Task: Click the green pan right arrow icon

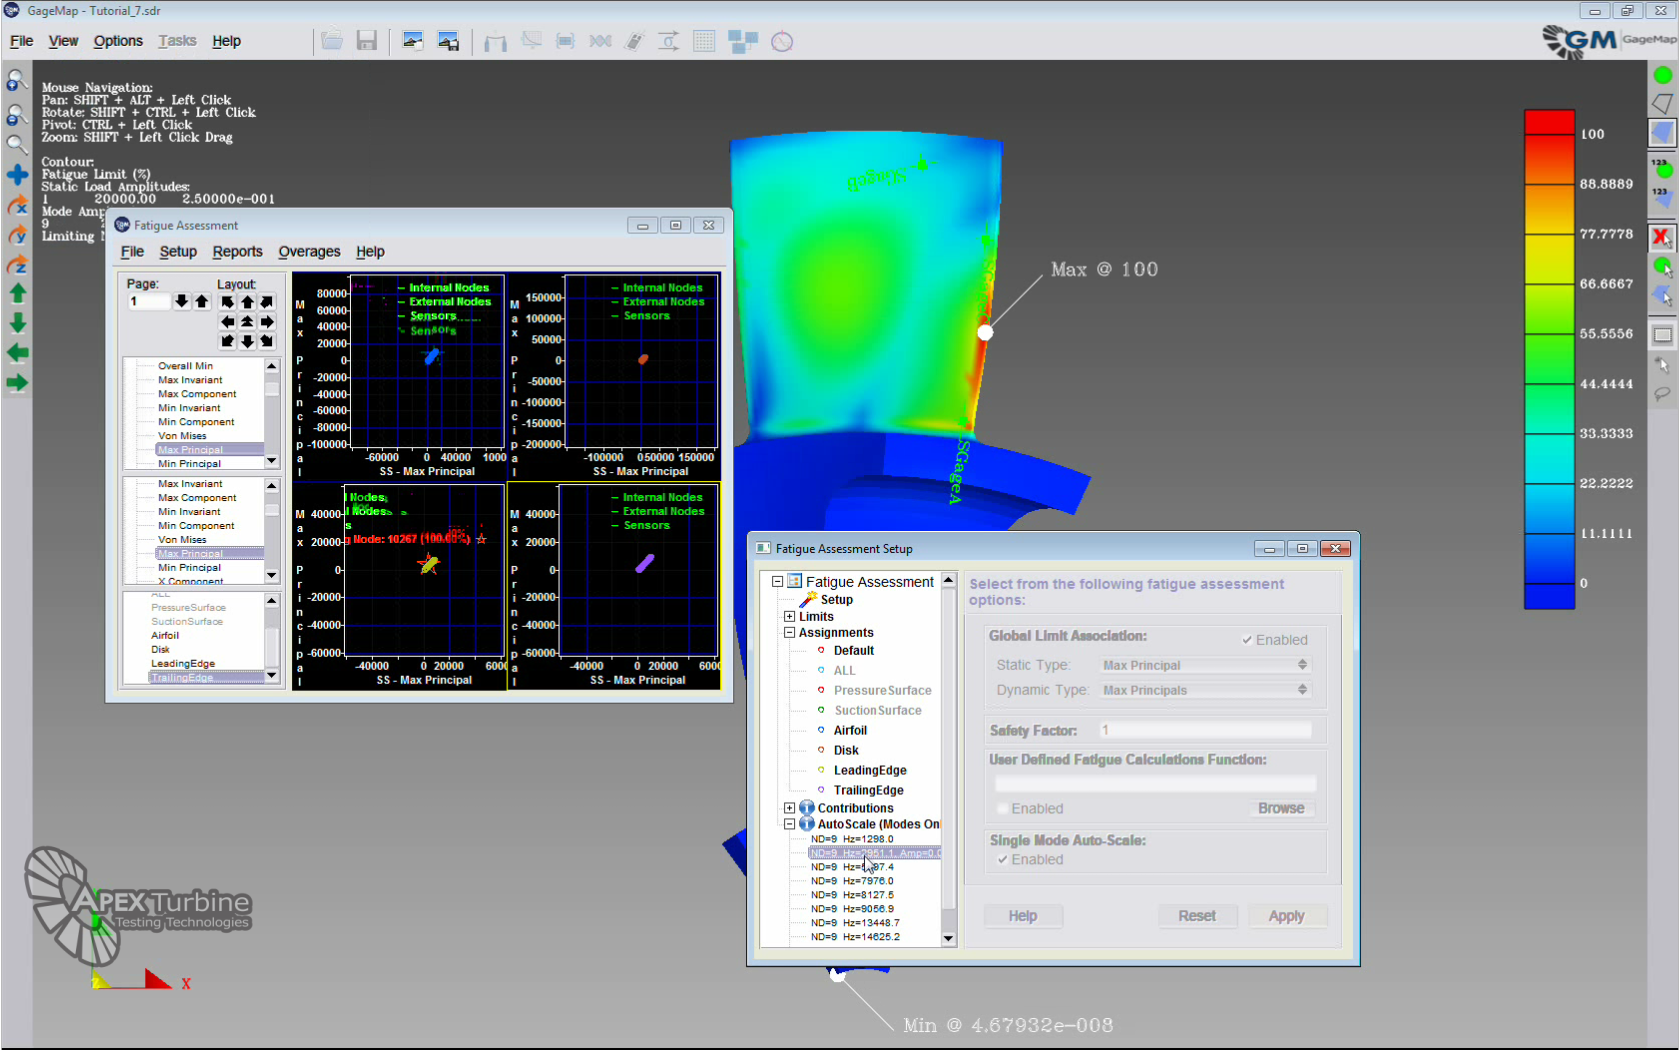Action: click(17, 383)
